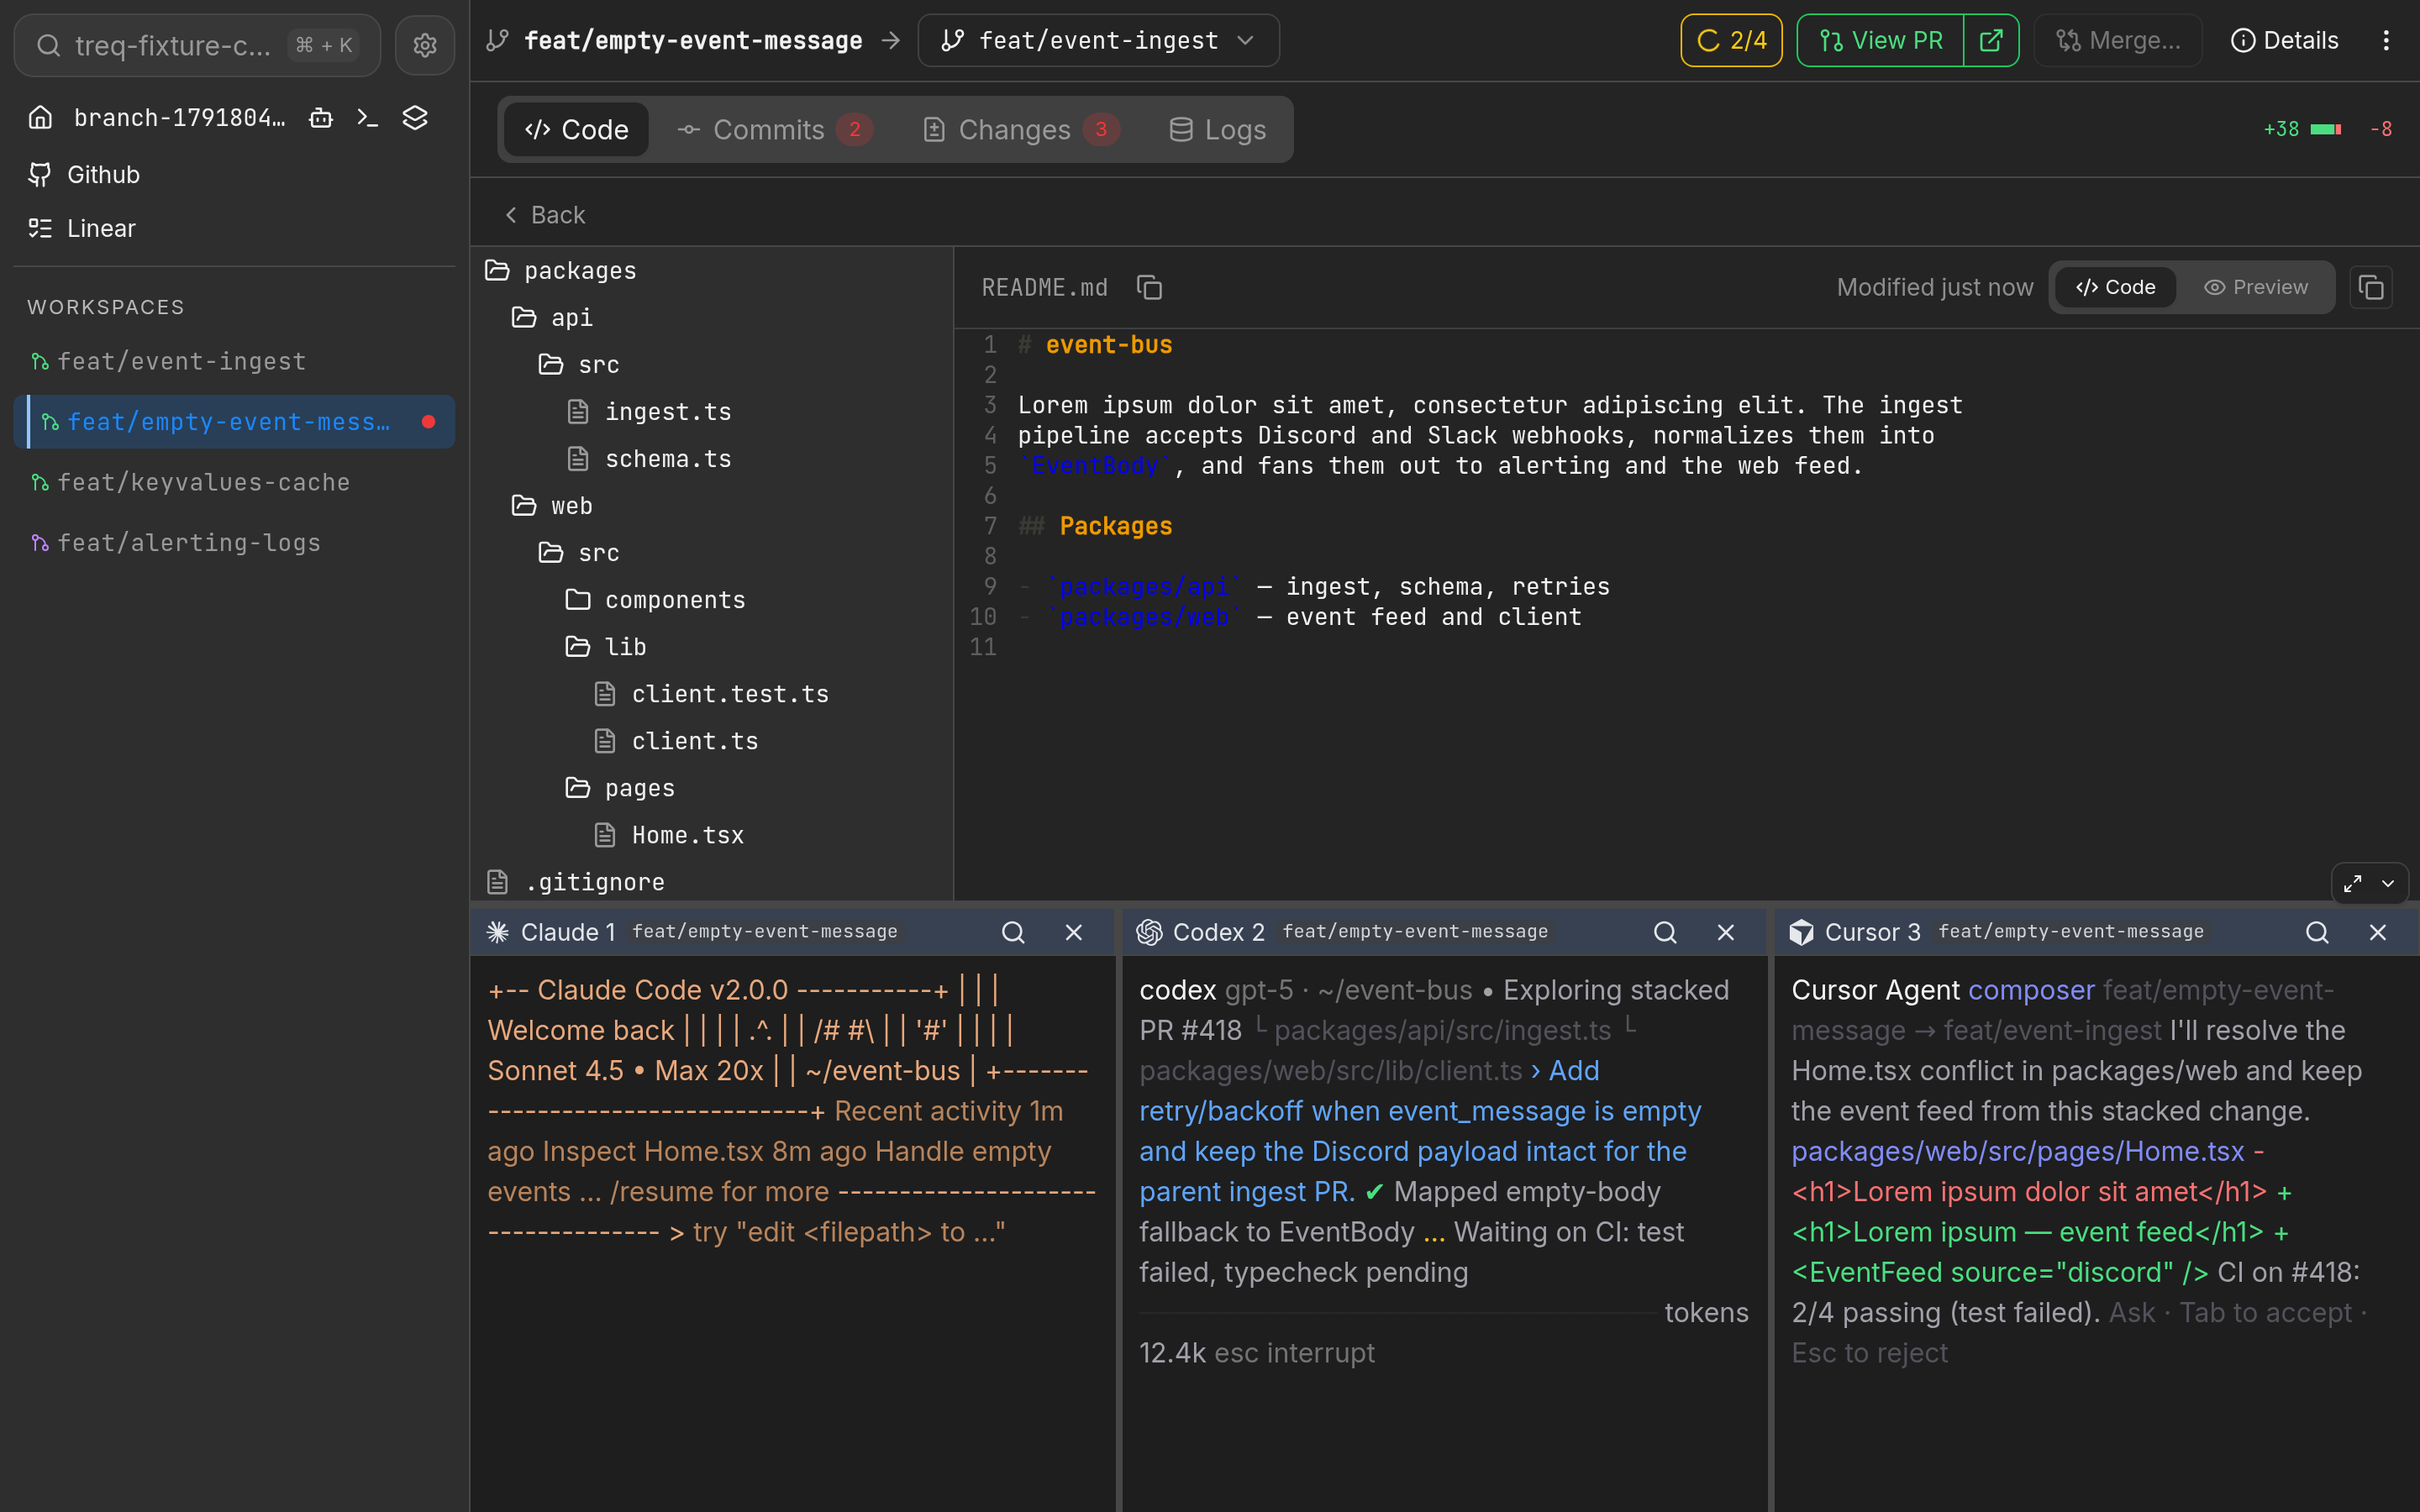
Task: Open the Details panel
Action: tap(2284, 41)
